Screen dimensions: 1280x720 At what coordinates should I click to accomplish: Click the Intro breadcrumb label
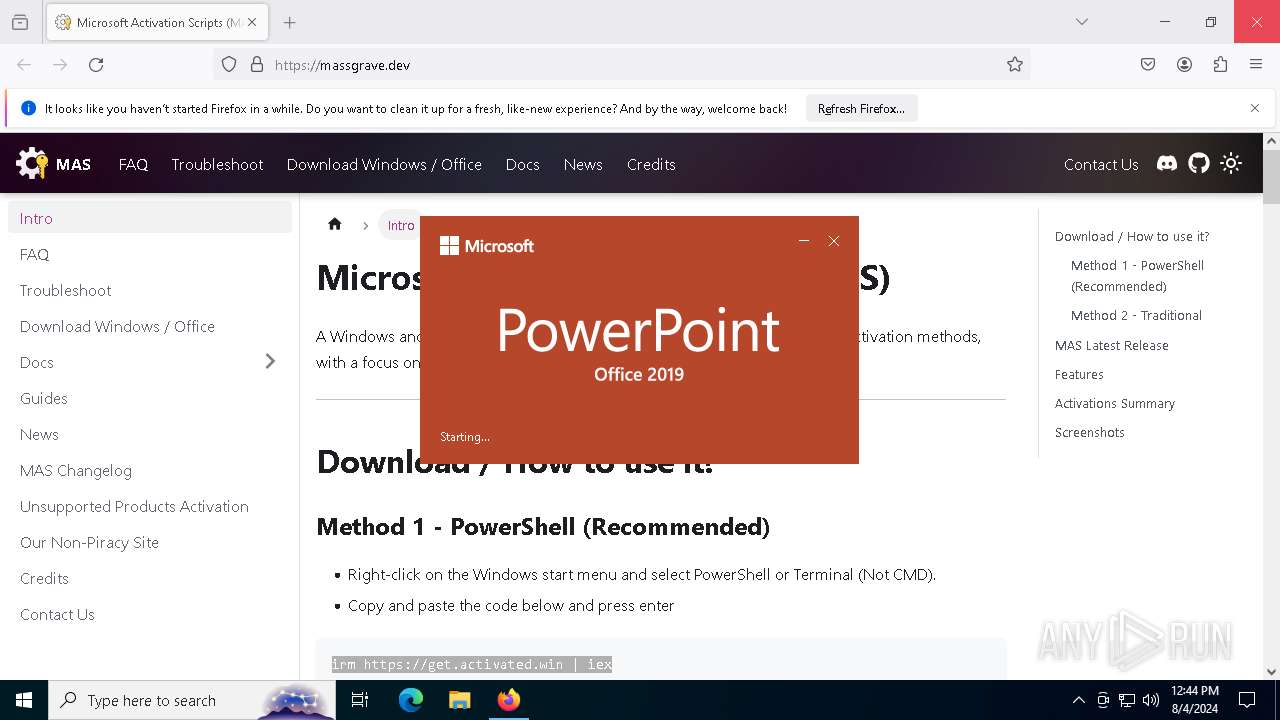click(401, 225)
